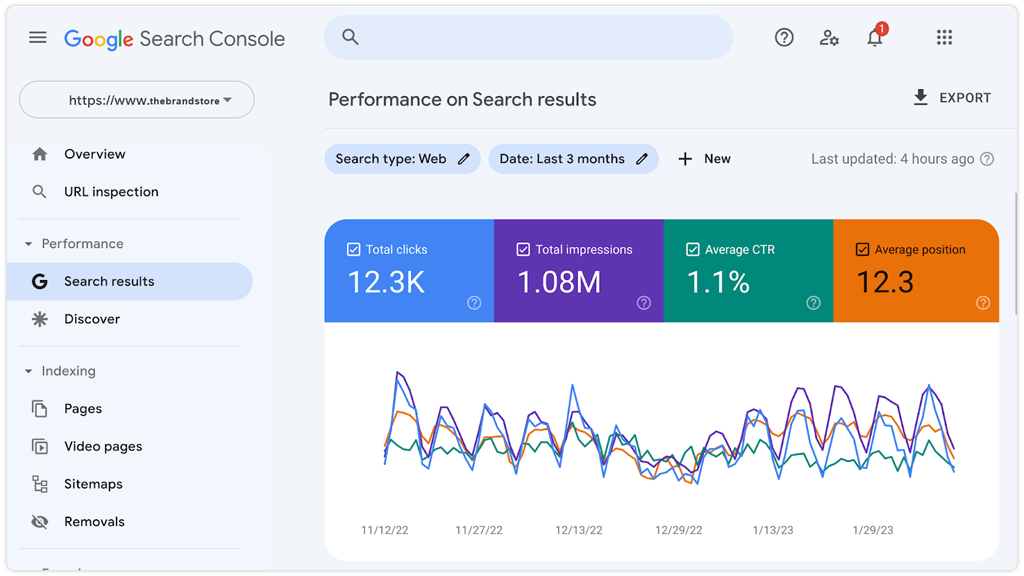Click the EXPORT button
The width and height of the screenshot is (1024, 576).
click(951, 98)
